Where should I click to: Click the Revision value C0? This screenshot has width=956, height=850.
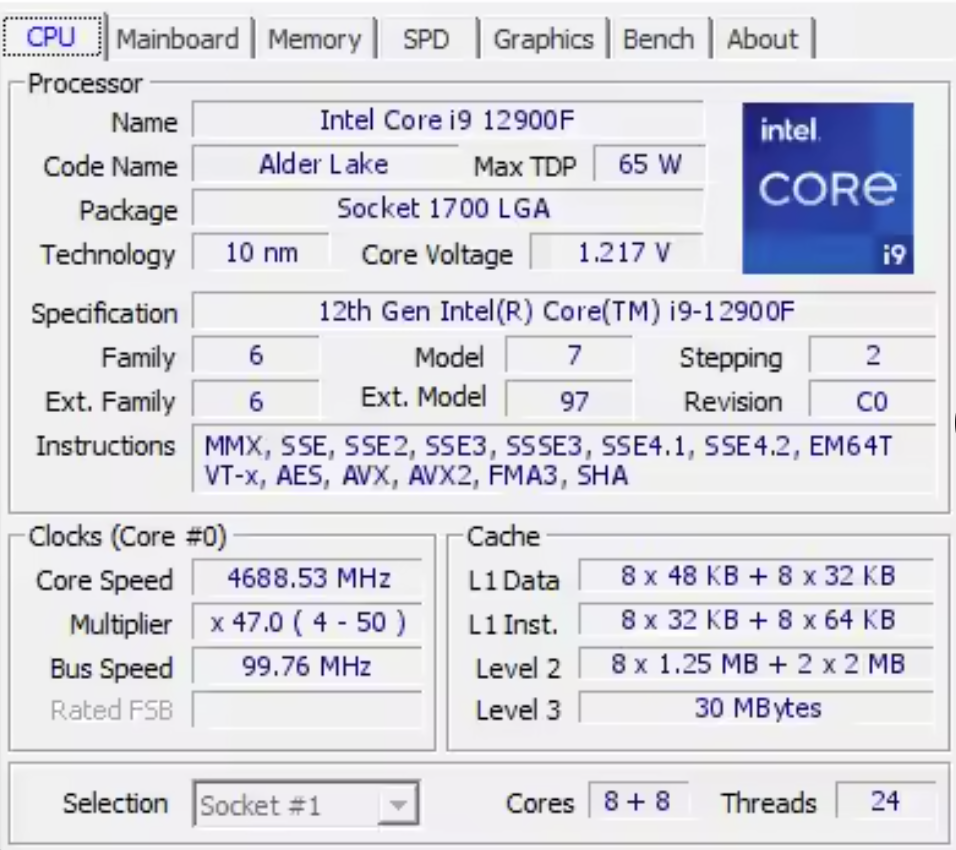[x=872, y=400]
